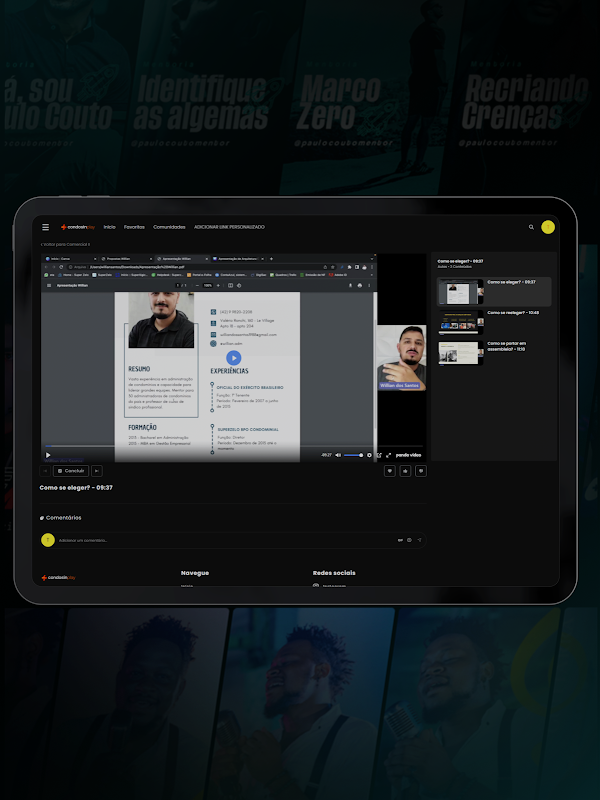
Task: Click the 'Navegue' footer heading
Action: click(195, 573)
